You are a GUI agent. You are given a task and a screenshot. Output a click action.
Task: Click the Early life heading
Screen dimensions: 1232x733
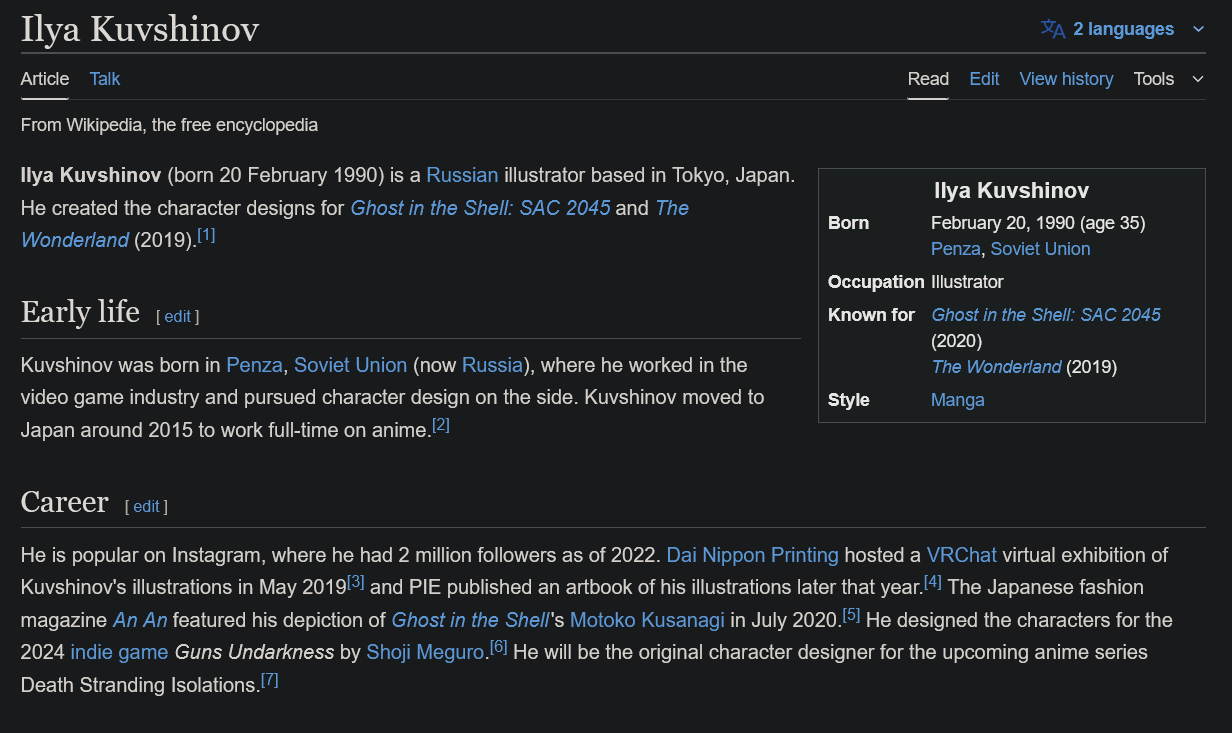coord(80,312)
